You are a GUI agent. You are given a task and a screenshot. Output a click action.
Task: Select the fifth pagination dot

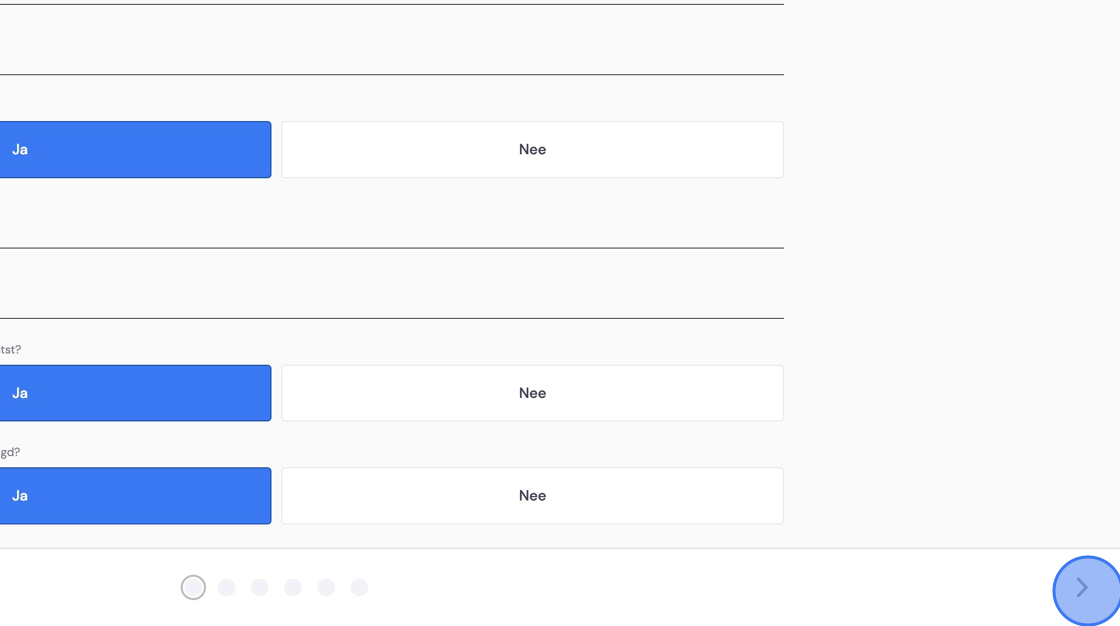click(x=326, y=587)
